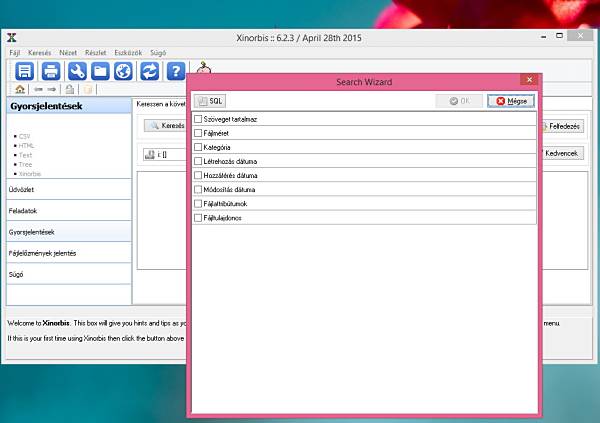Close the Search Wizard dialog
The width and height of the screenshot is (600, 423).
(x=529, y=80)
